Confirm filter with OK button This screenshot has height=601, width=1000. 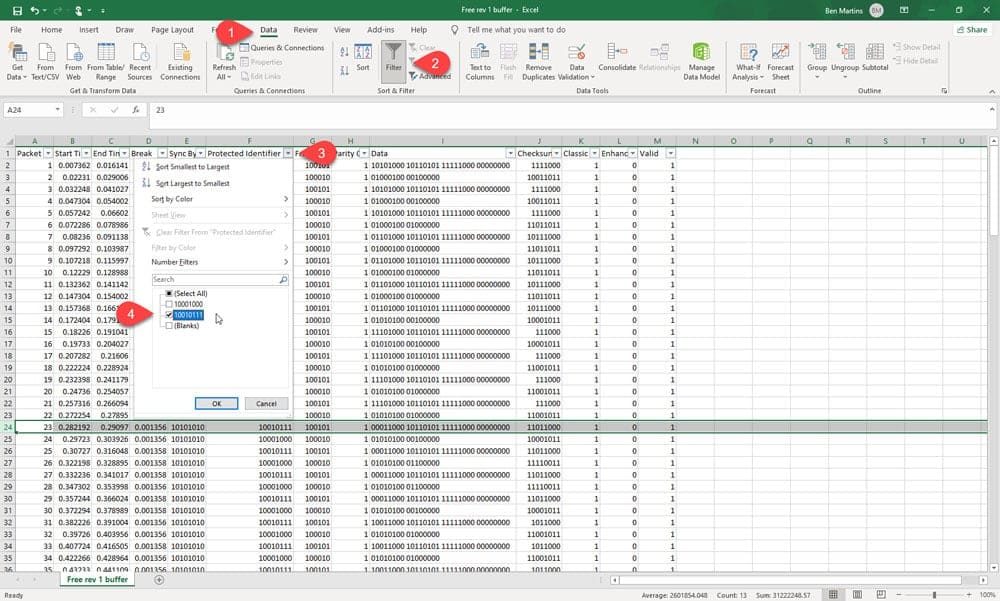[216, 404]
